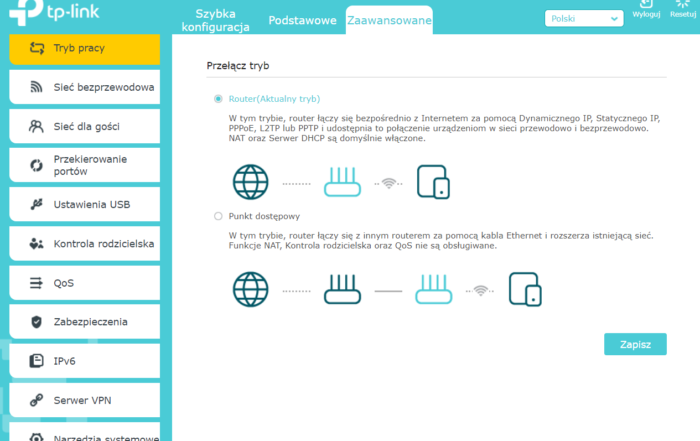This screenshot has width=700, height=441.
Task: Click the Reset button in header
Action: (x=683, y=11)
